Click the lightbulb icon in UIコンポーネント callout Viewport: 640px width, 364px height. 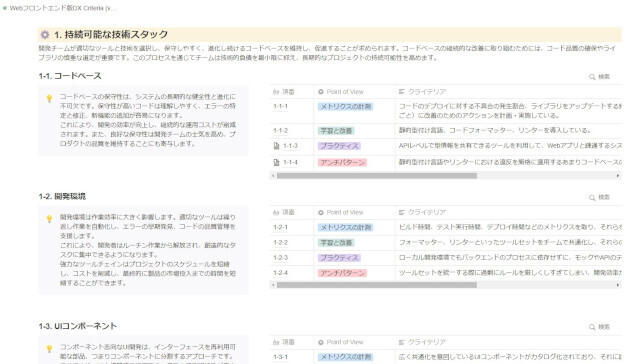(x=49, y=348)
